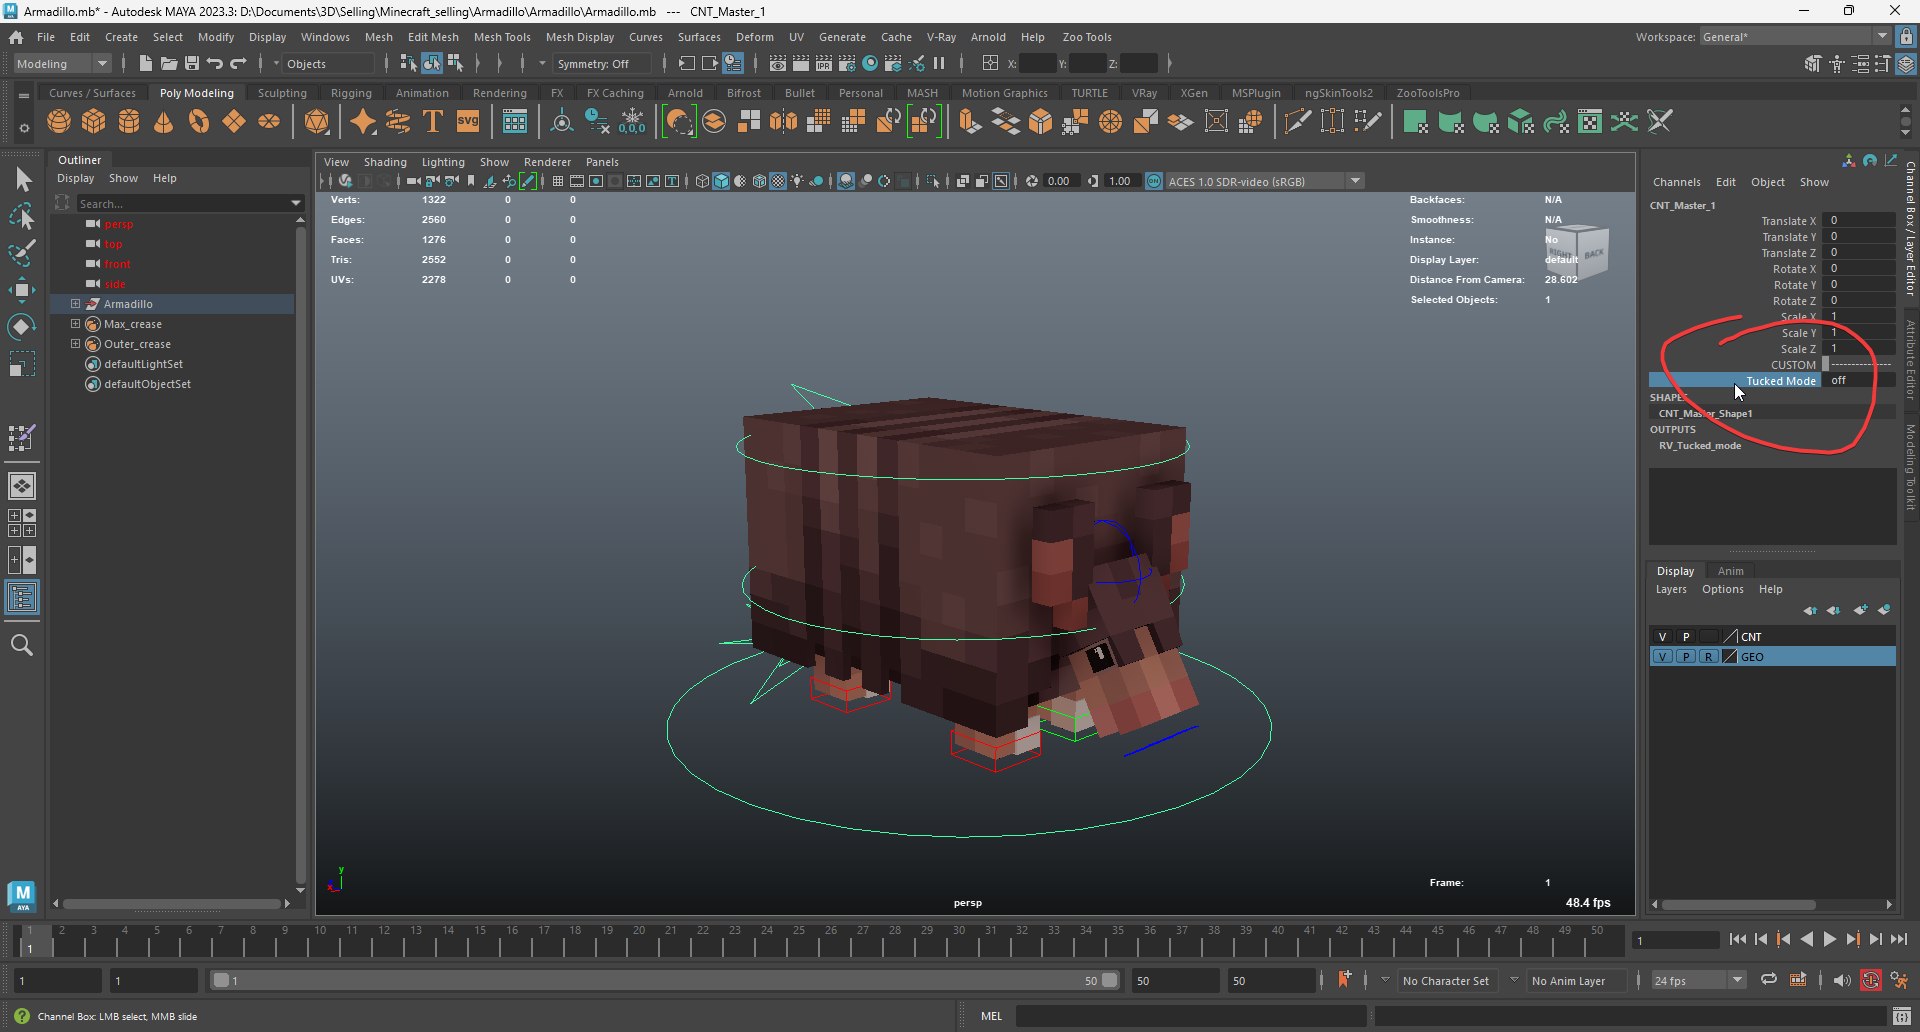Toggle visibility V of the GEO layer

[1662, 656]
